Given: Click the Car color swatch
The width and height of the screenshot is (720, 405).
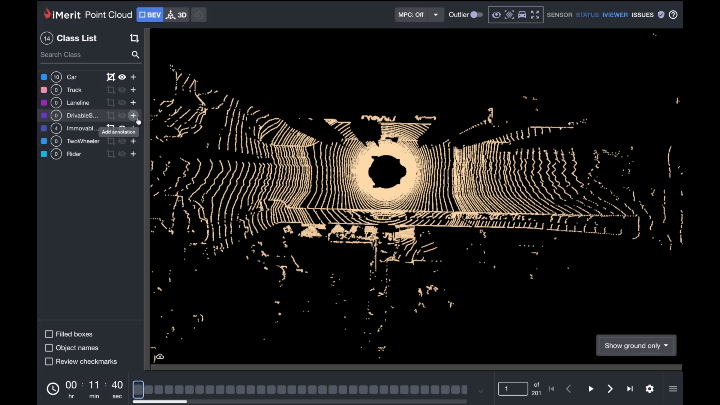Looking at the screenshot, I should tap(44, 77).
